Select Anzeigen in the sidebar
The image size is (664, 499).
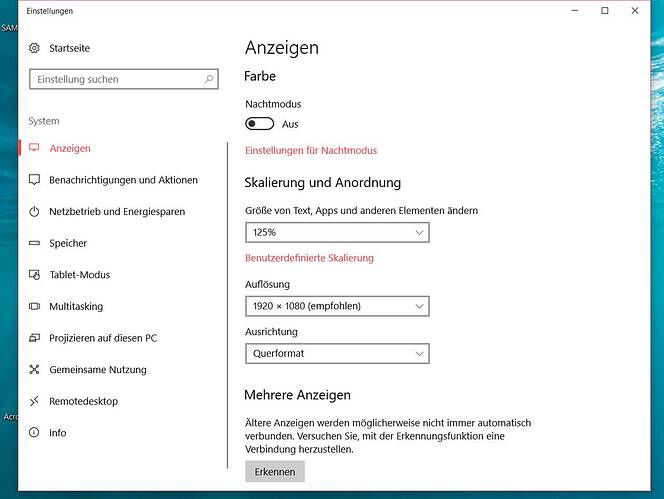tap(70, 148)
